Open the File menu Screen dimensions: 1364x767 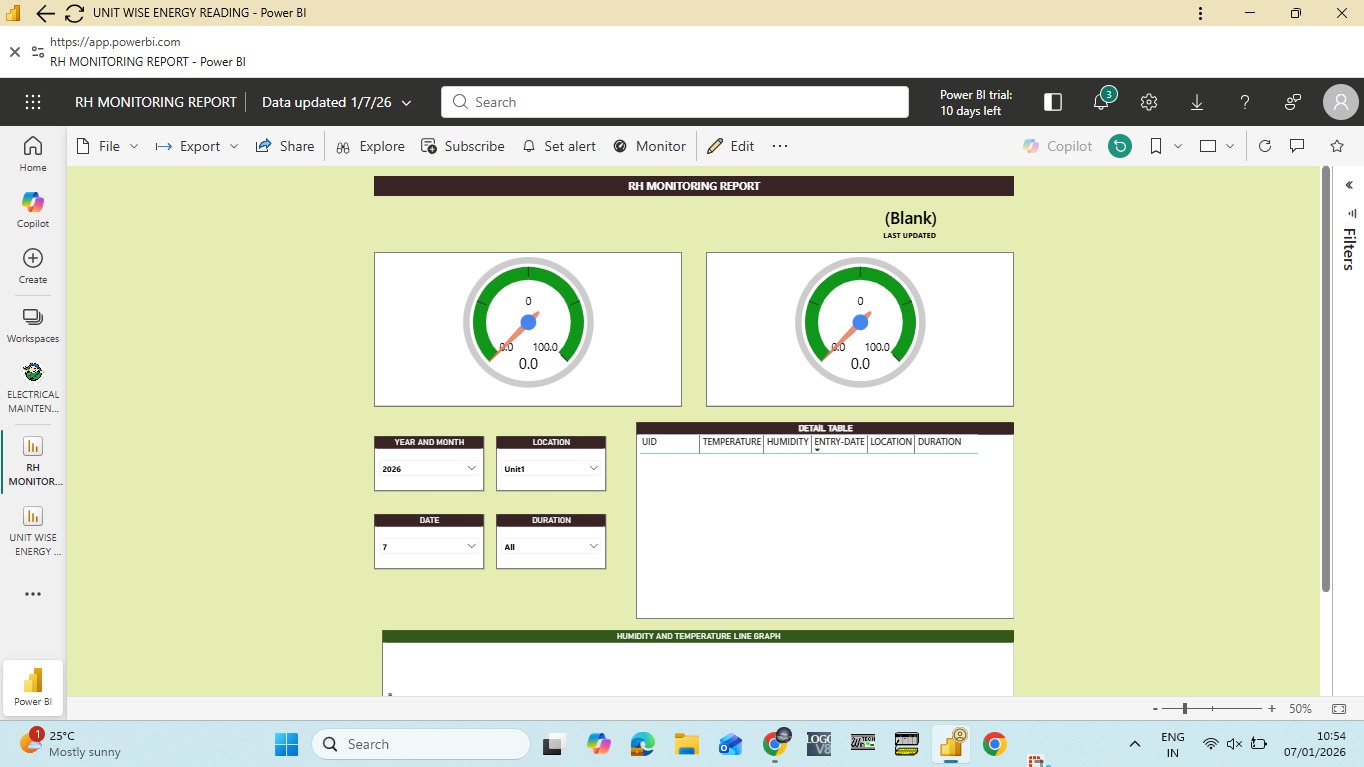point(108,146)
